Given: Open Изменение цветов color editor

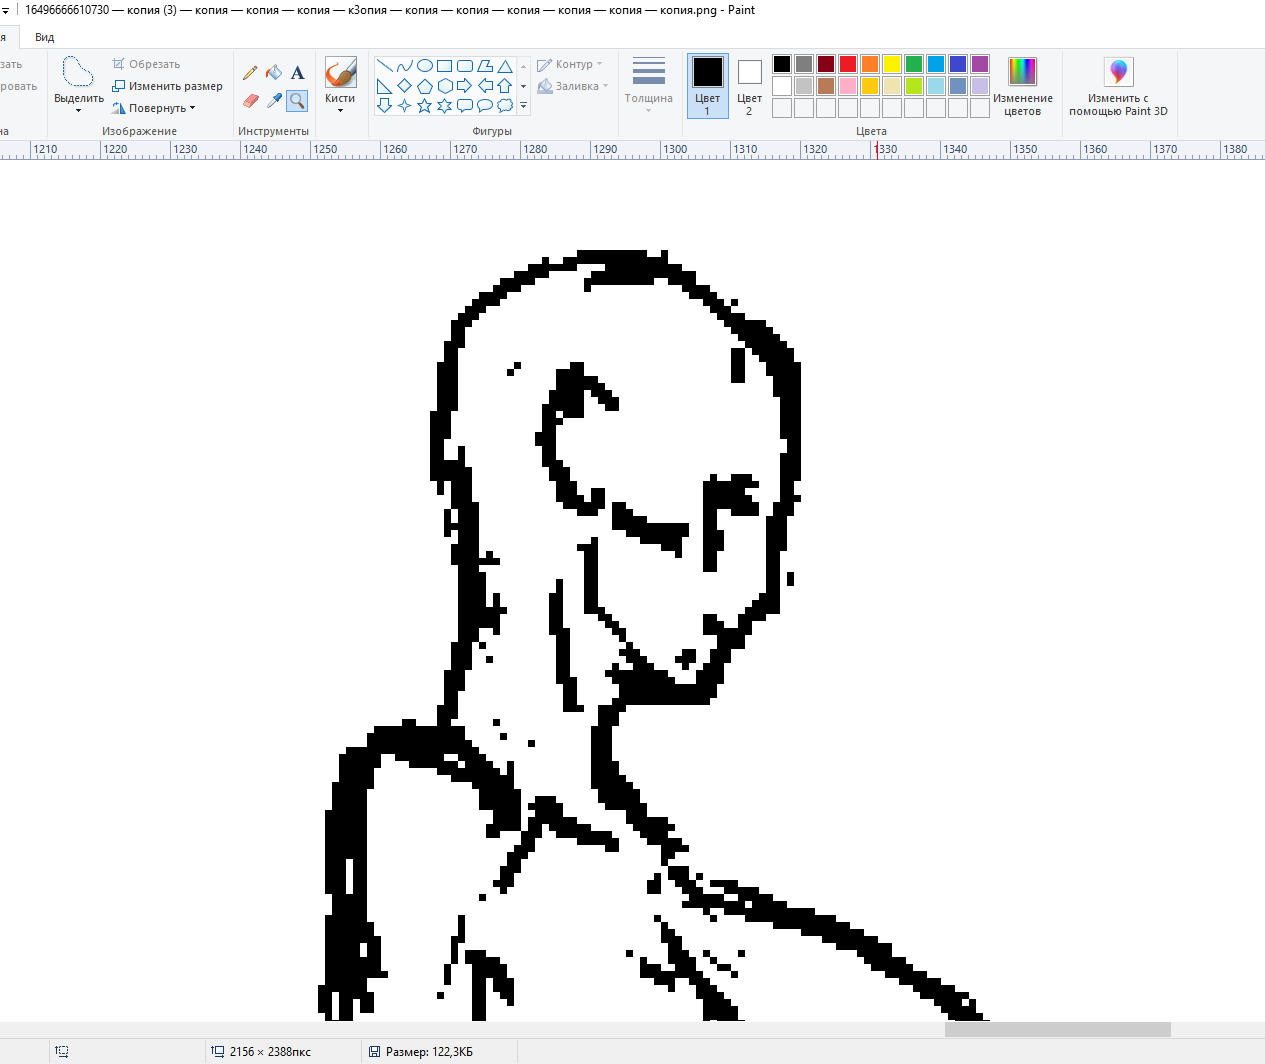Looking at the screenshot, I should [x=1022, y=87].
